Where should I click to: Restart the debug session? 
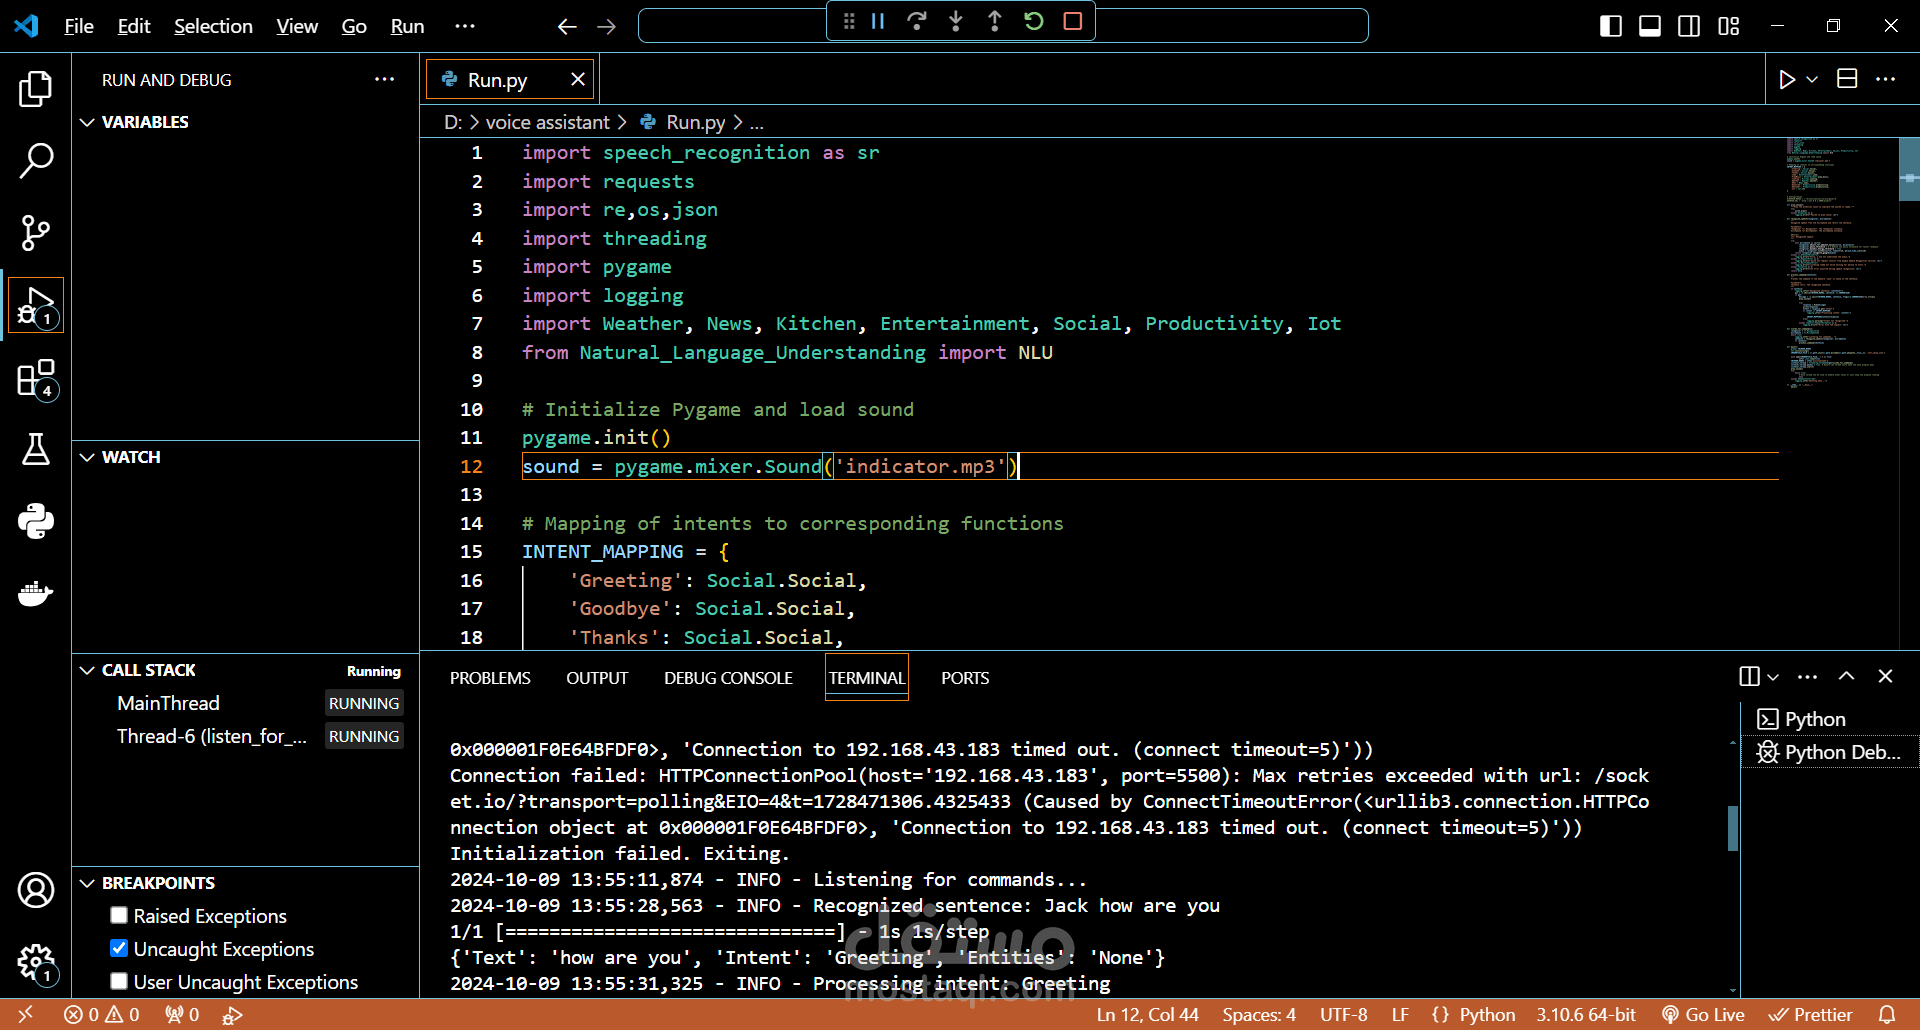tap(1034, 21)
